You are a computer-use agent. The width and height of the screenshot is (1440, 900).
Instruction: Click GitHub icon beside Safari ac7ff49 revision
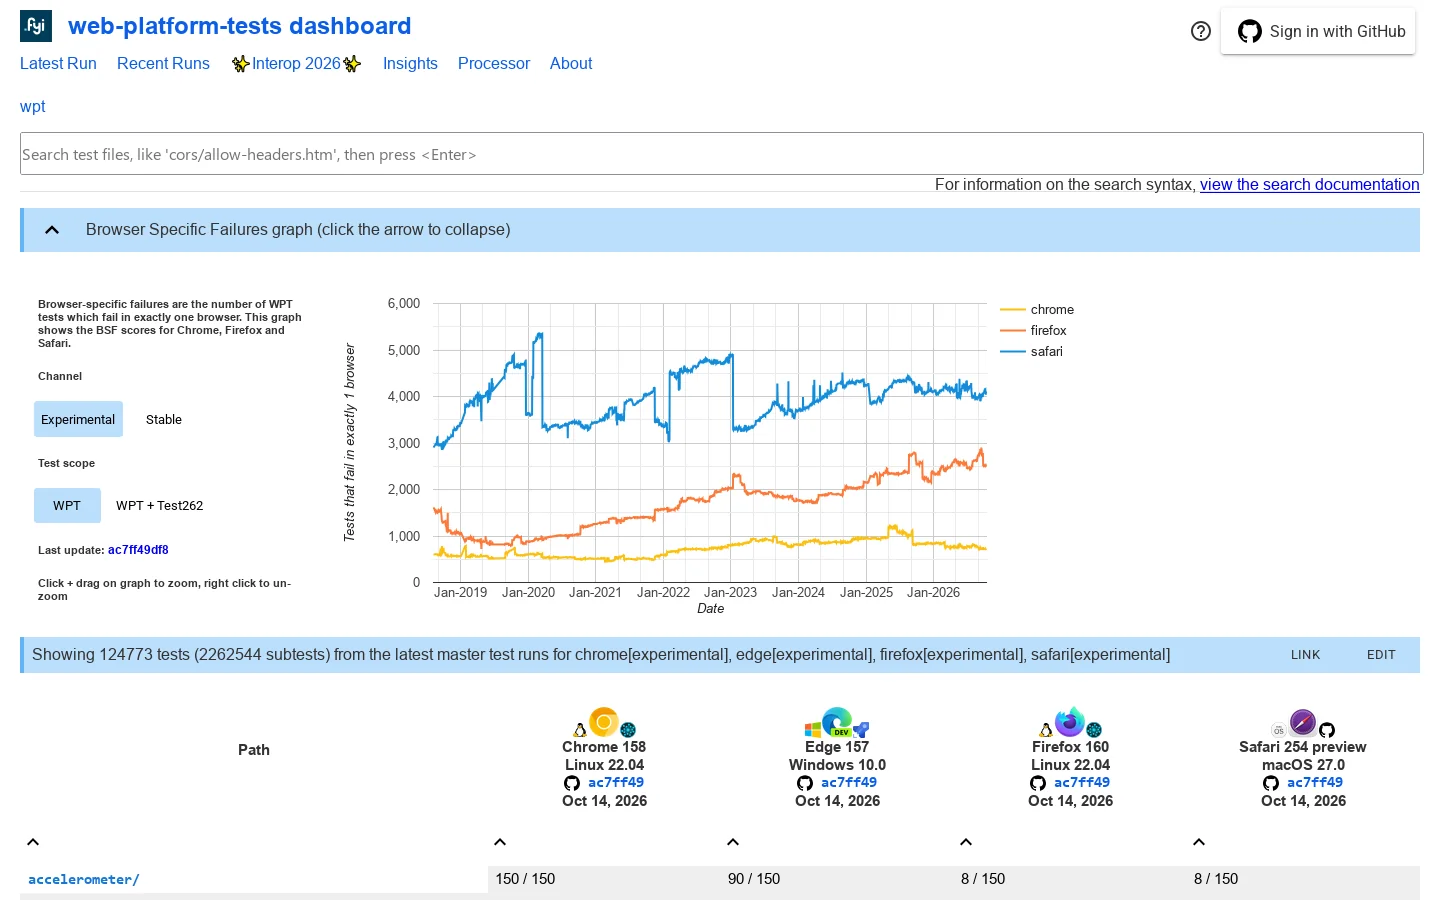click(x=1271, y=783)
